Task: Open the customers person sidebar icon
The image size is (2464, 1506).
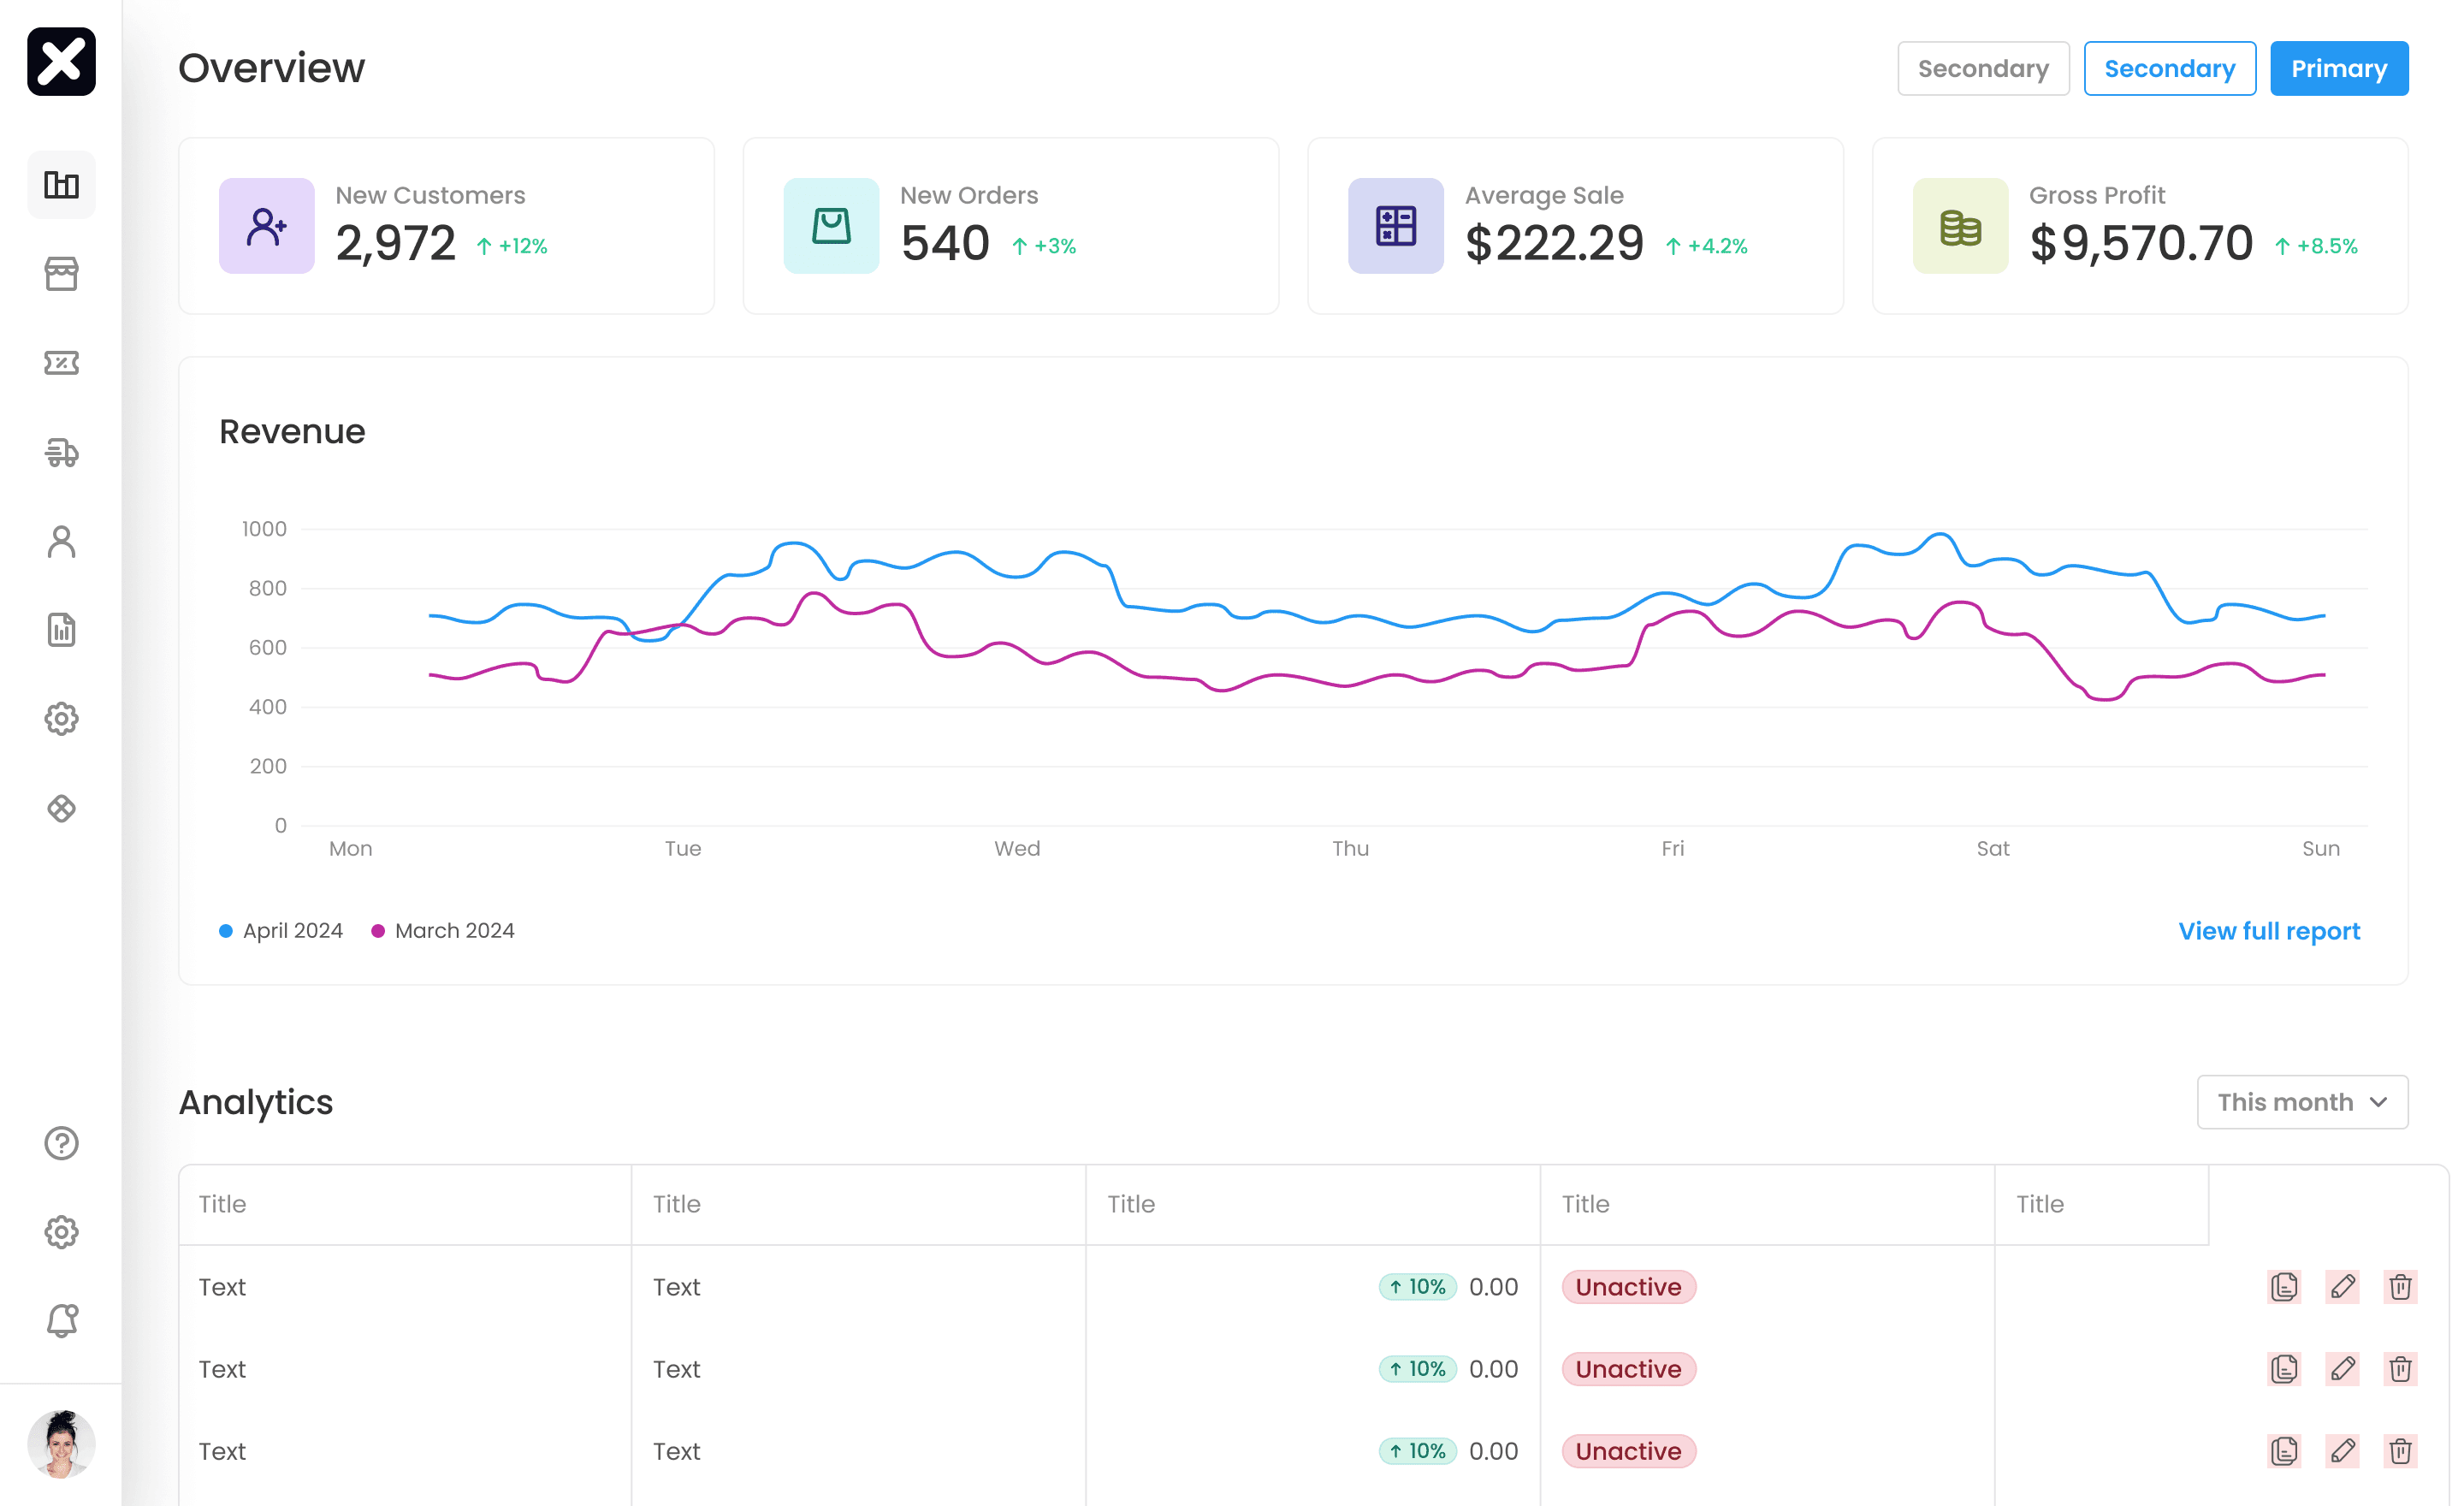Action: pos(61,541)
